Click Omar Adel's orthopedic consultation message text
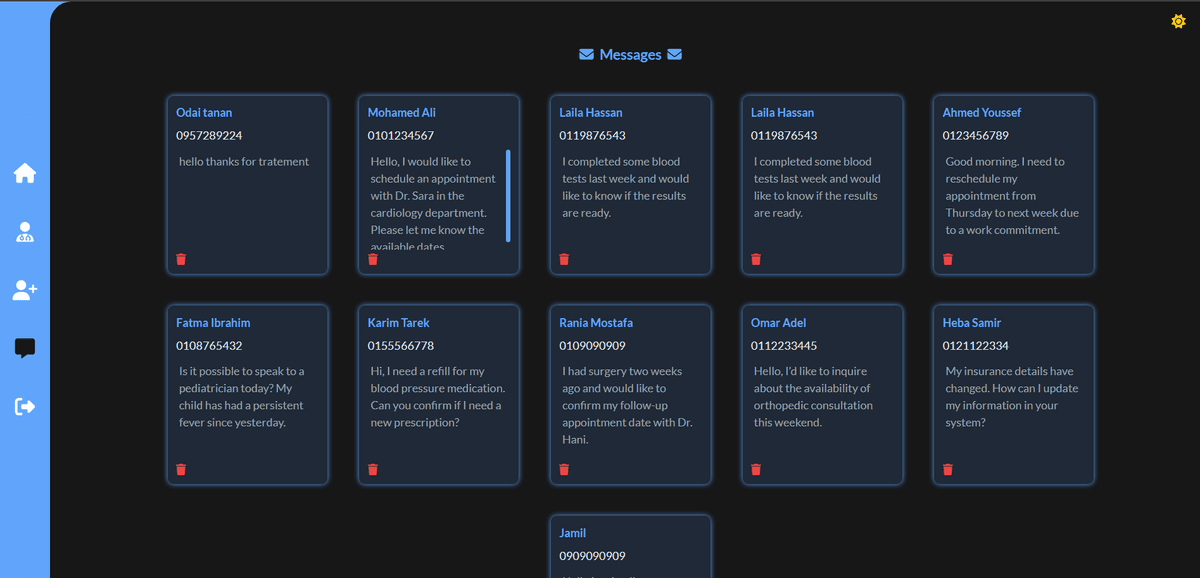This screenshot has height=578, width=1200. (812, 397)
